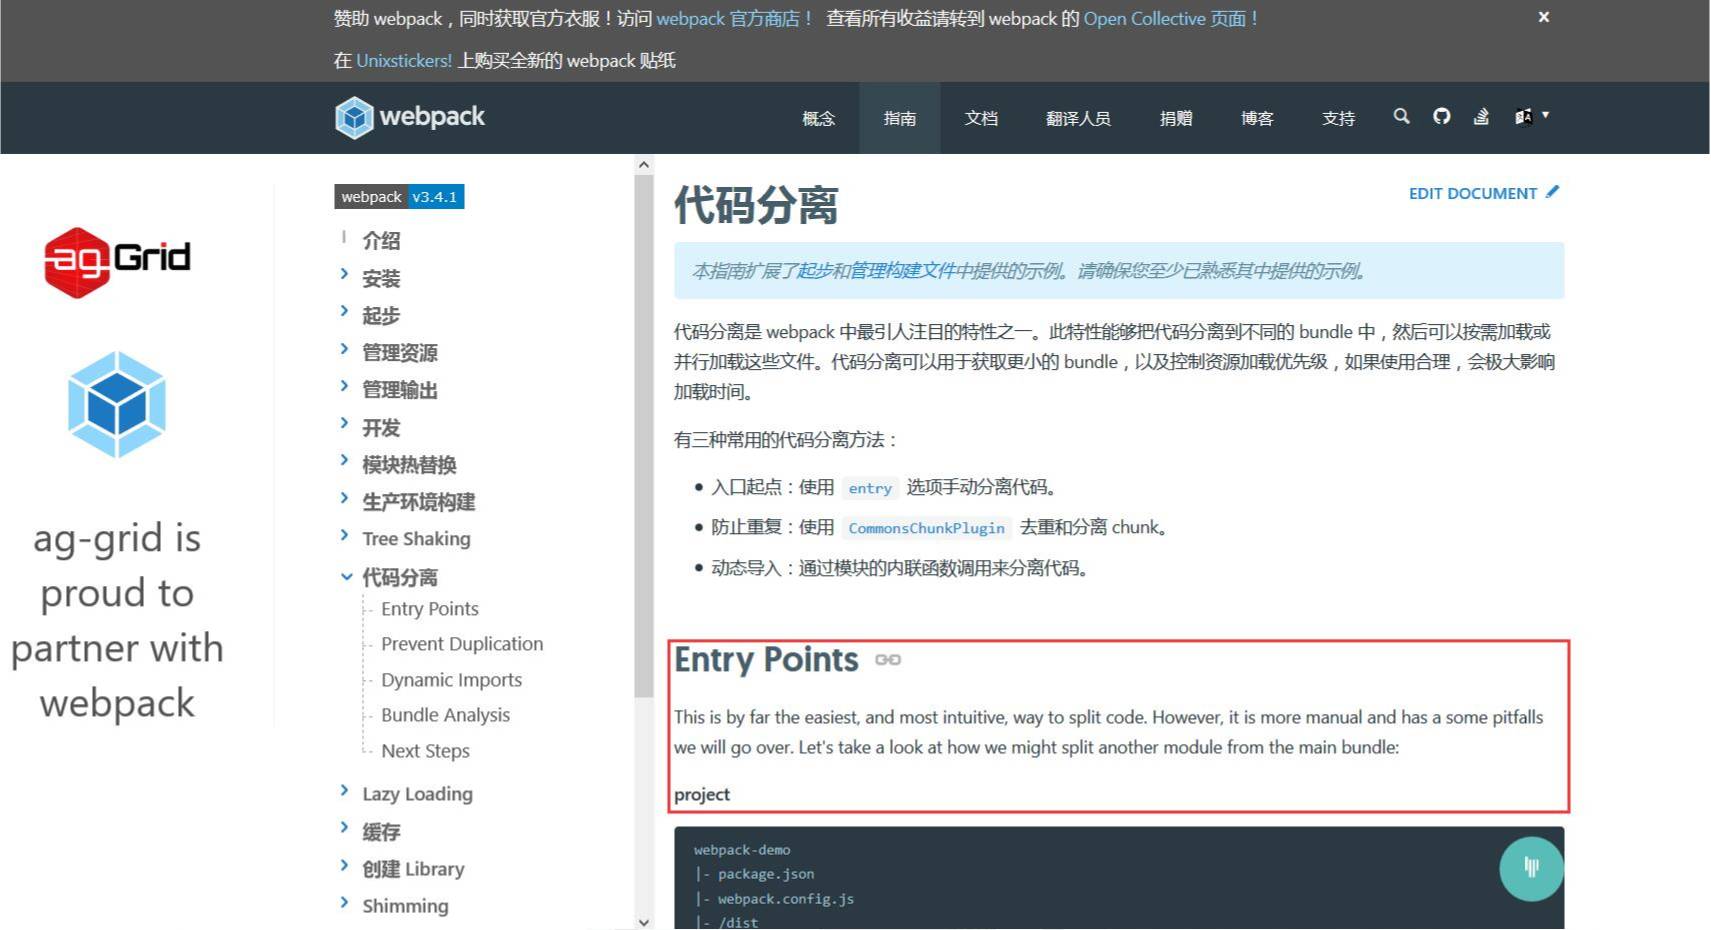
Task: Click the Entry Points section heading
Action: point(766,660)
